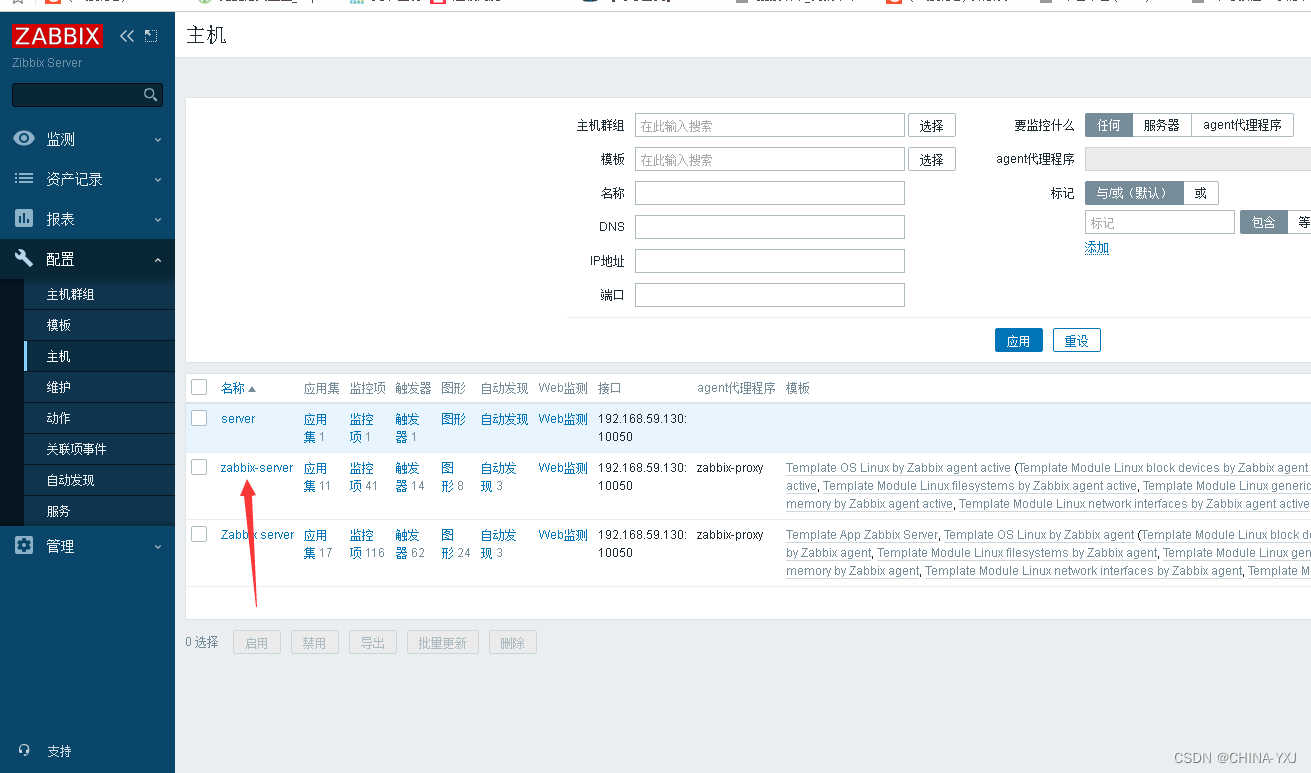Open Template App Zabbix Server link
The image size is (1311, 773).
pos(862,535)
